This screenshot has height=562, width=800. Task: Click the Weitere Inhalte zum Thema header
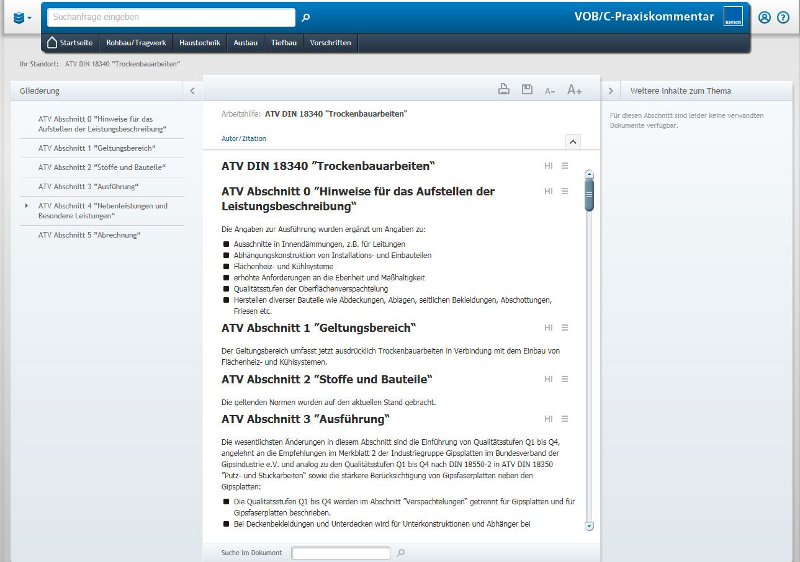[680, 91]
